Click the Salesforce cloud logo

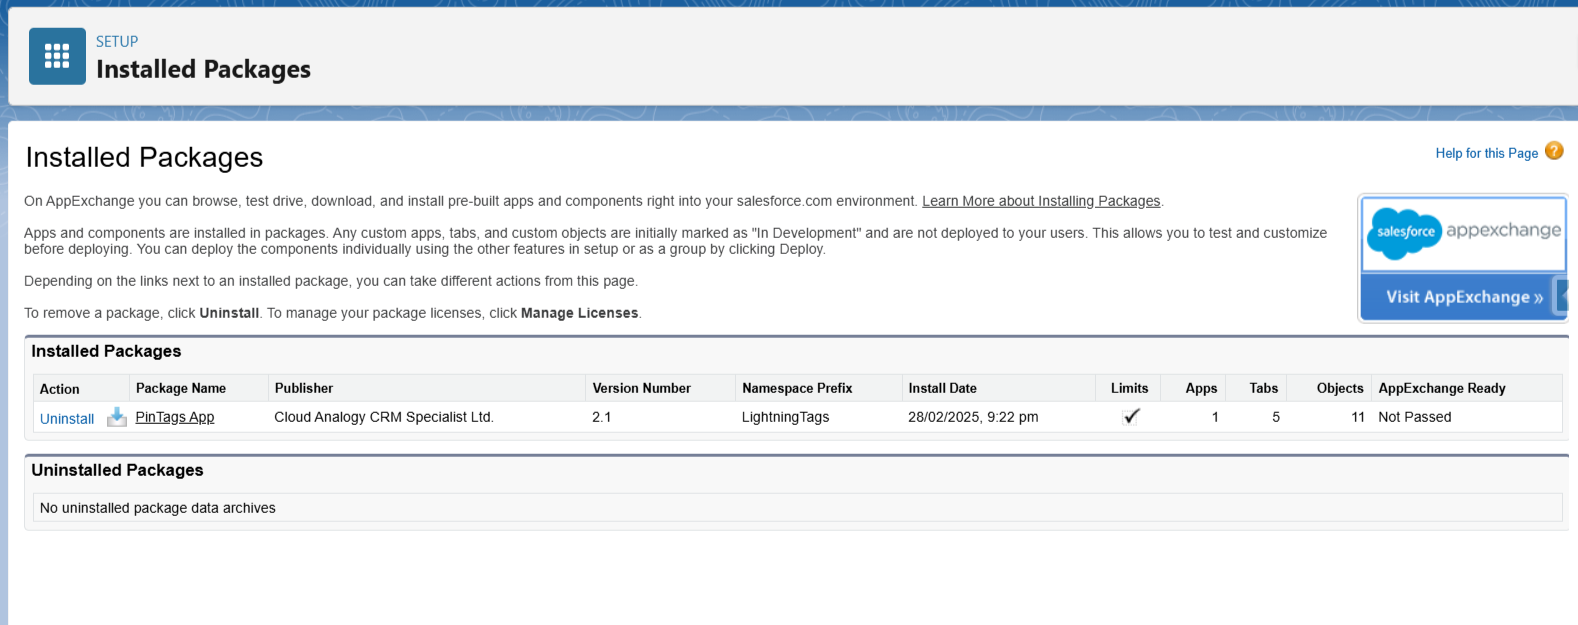[1404, 232]
